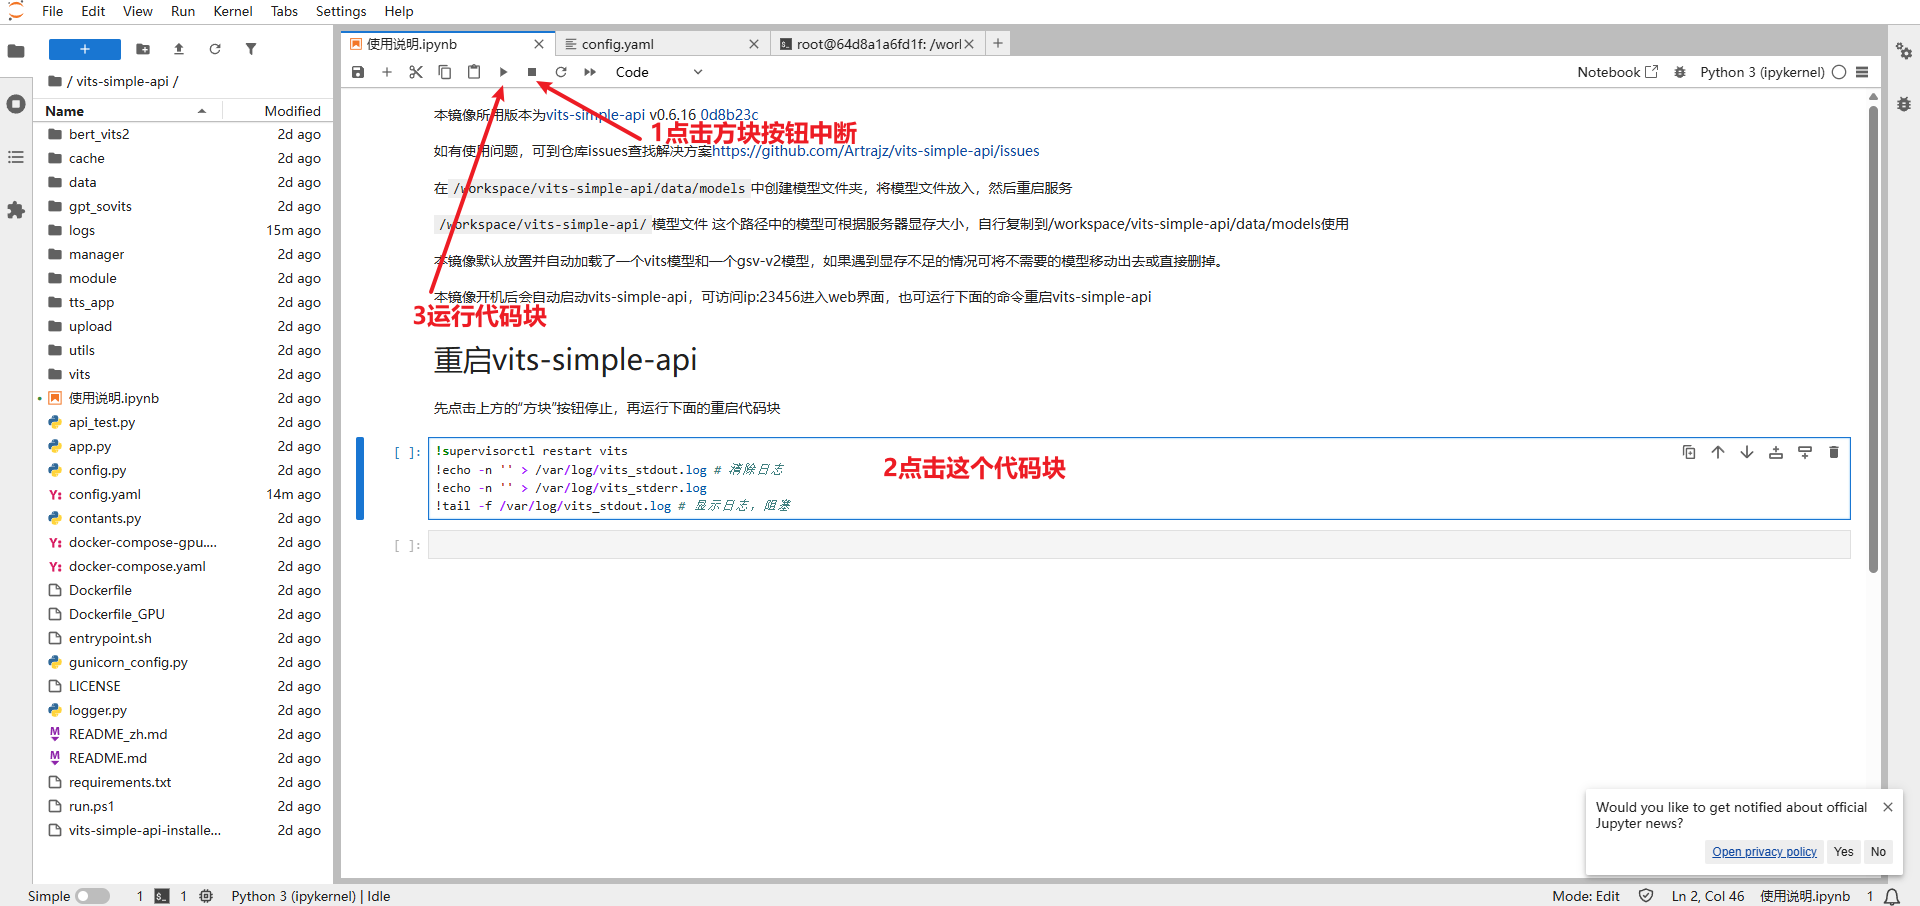Refresh the file browser listing

215,49
